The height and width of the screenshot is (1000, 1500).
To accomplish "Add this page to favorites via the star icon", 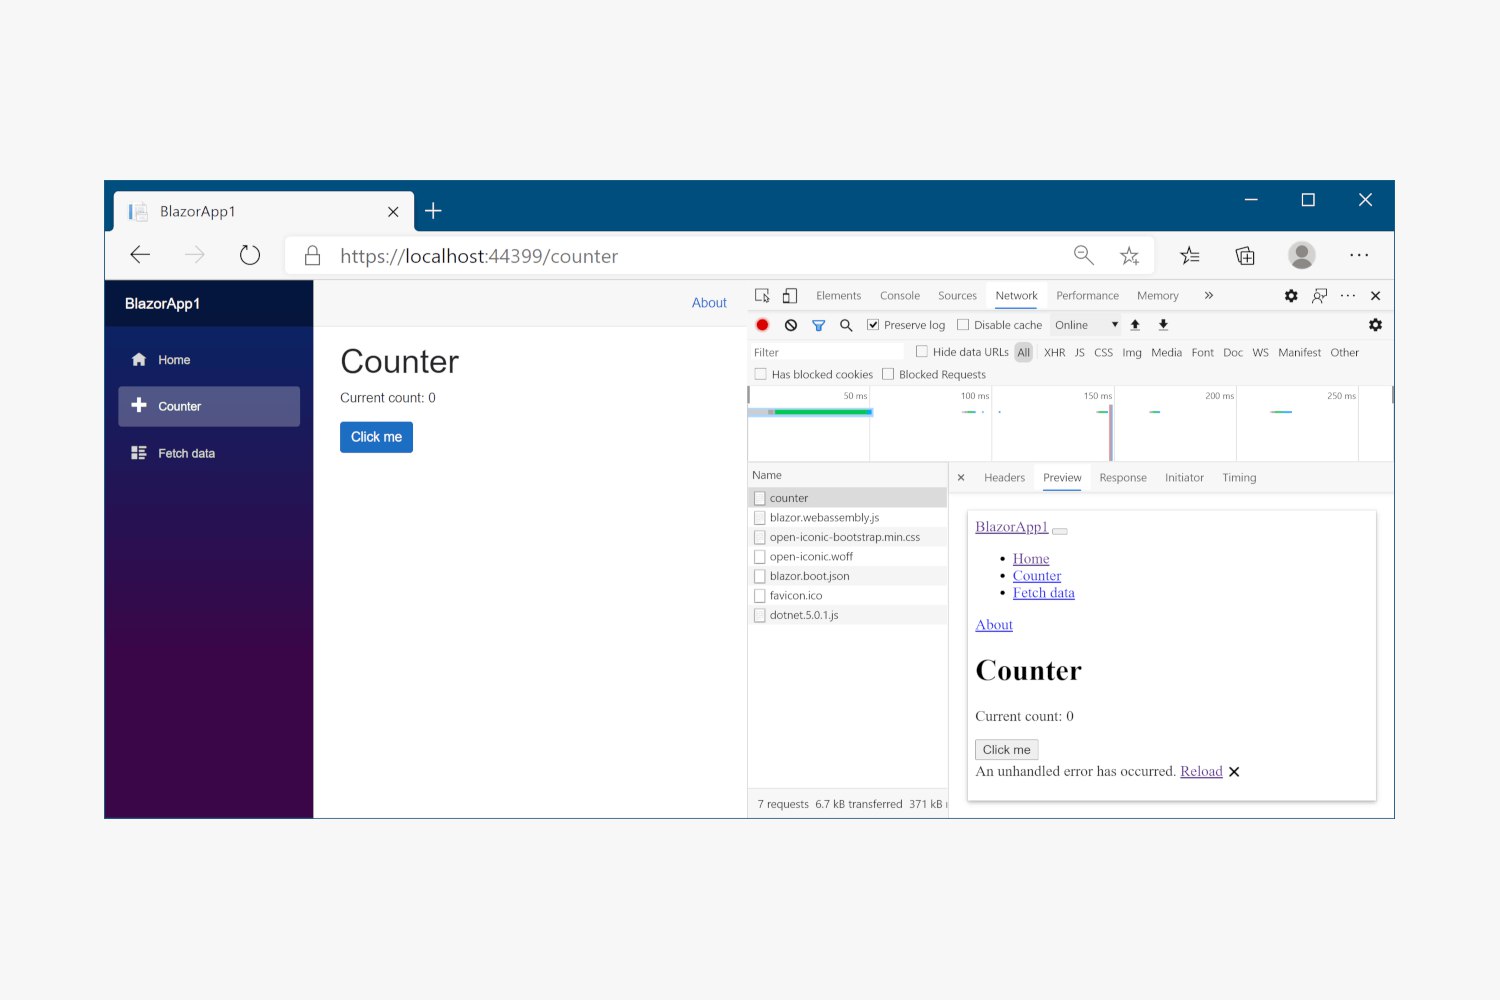I will (1130, 256).
